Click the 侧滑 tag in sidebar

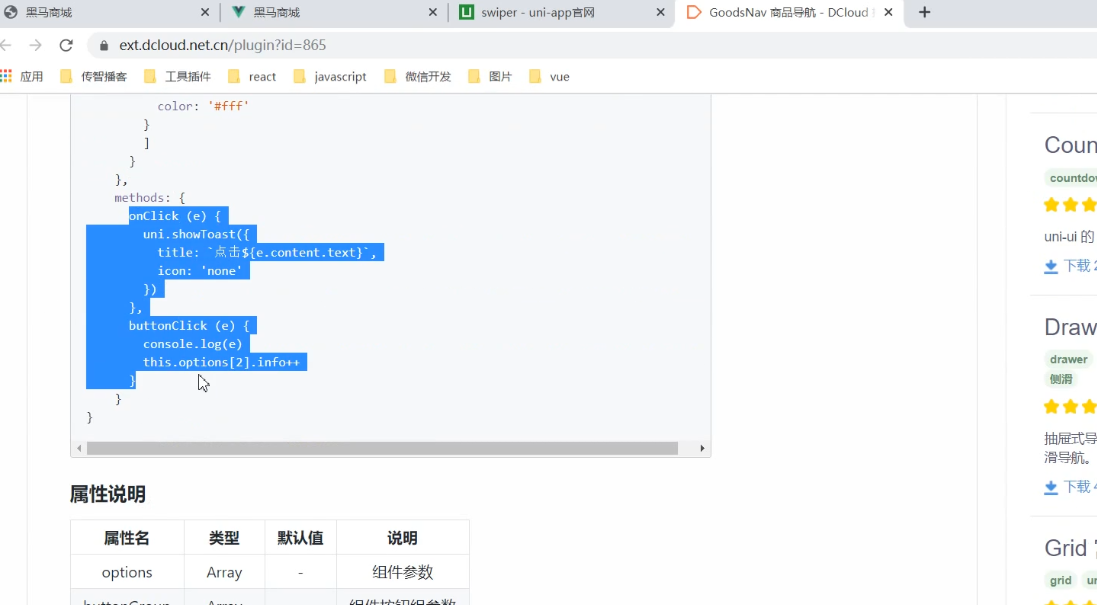[x=1061, y=379]
